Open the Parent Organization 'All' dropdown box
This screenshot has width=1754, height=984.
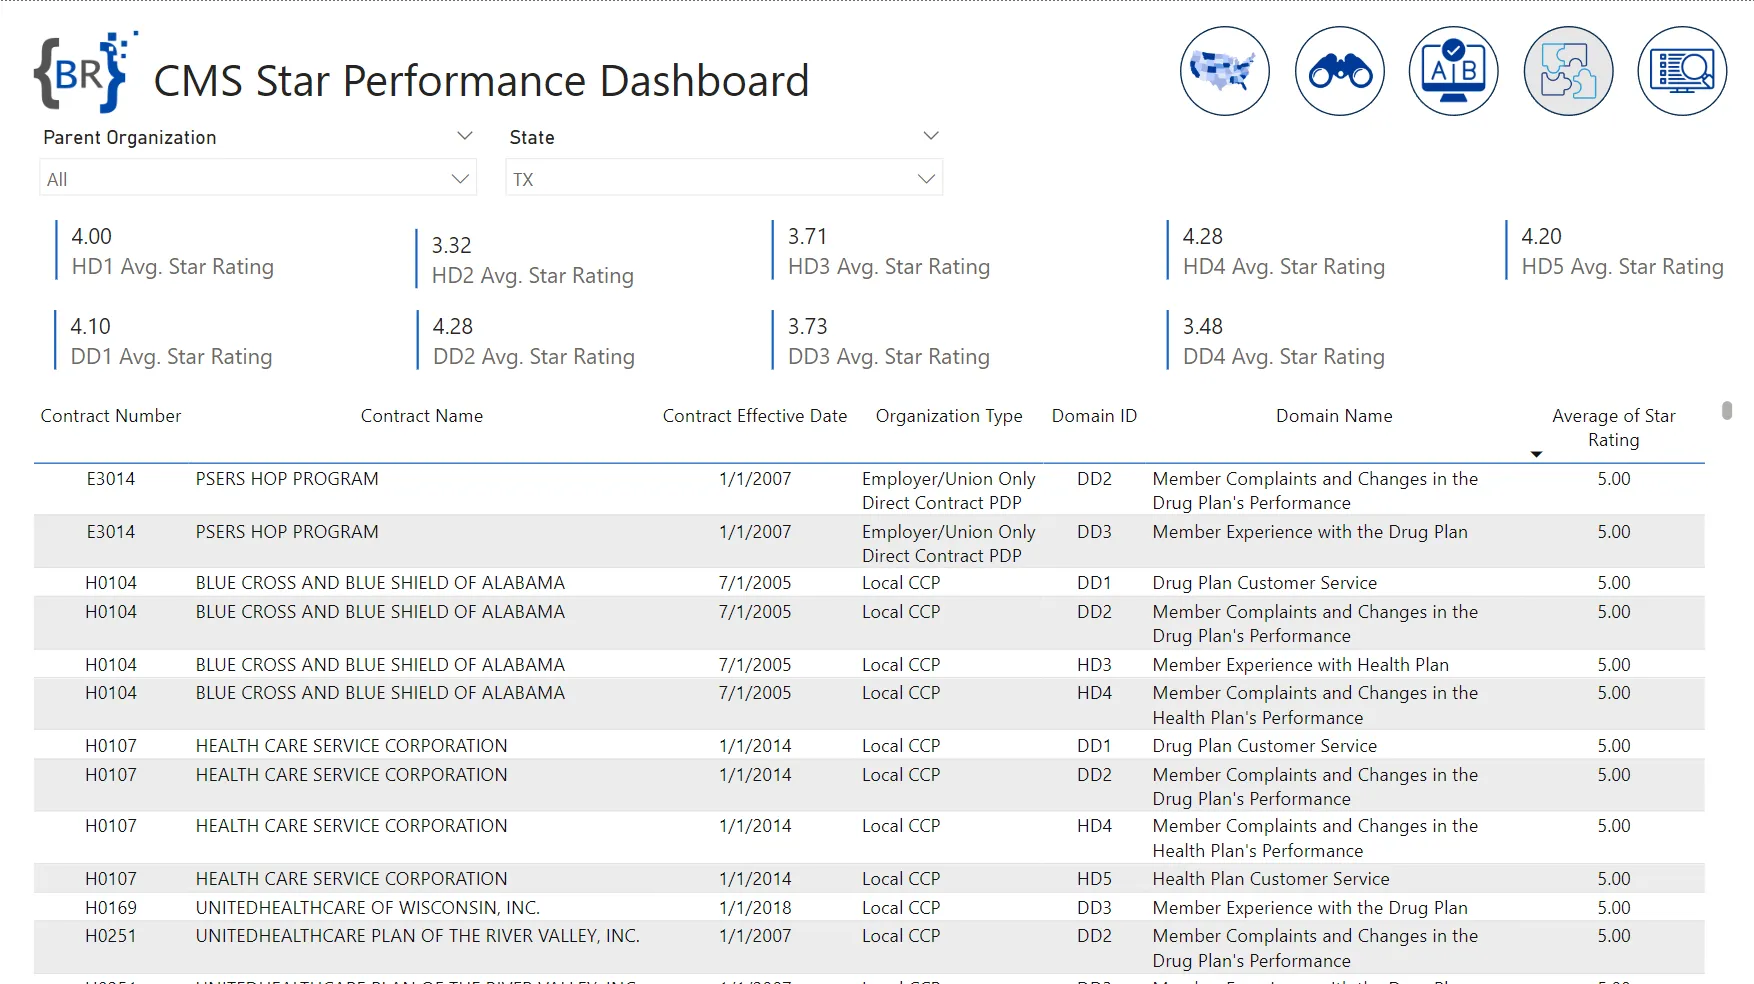click(258, 179)
